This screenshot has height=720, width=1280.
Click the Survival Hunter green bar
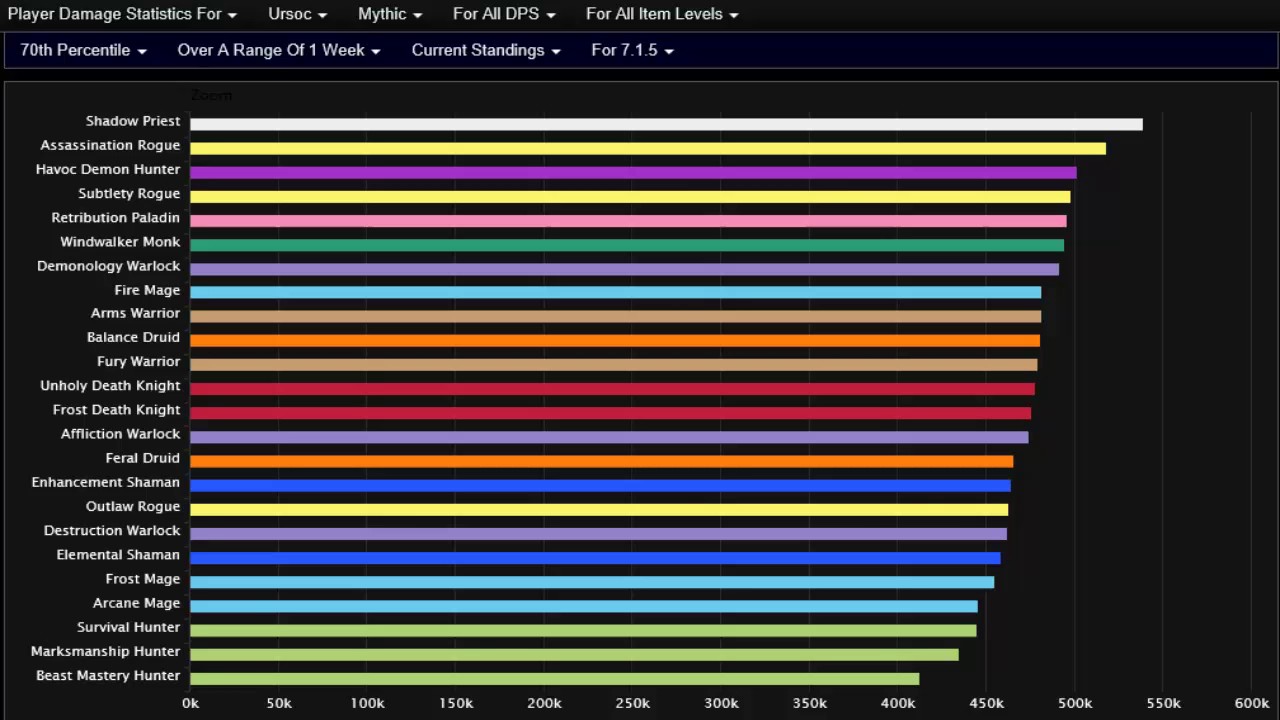583,630
